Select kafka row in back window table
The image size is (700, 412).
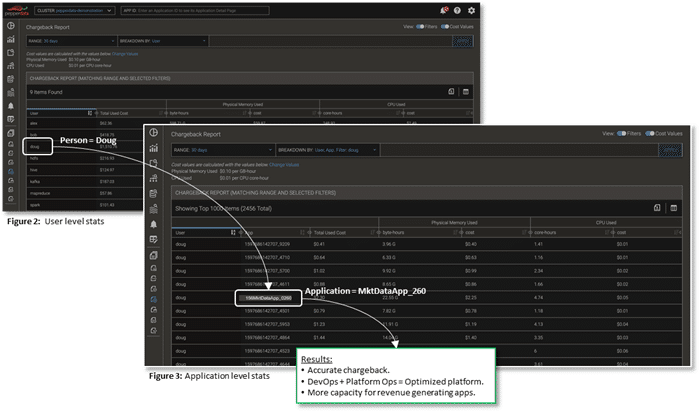tap(84, 182)
